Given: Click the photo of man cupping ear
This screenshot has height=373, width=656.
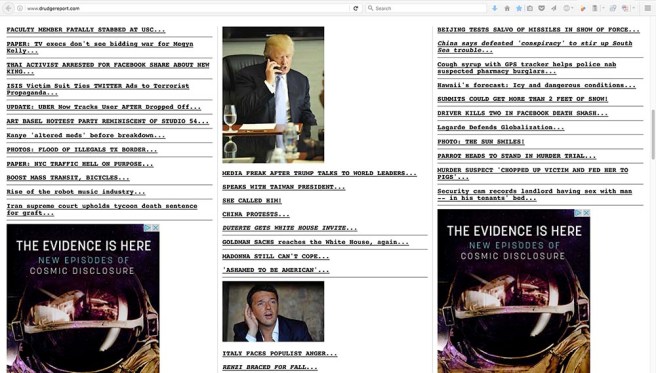Looking at the screenshot, I should pyautogui.click(x=273, y=312).
